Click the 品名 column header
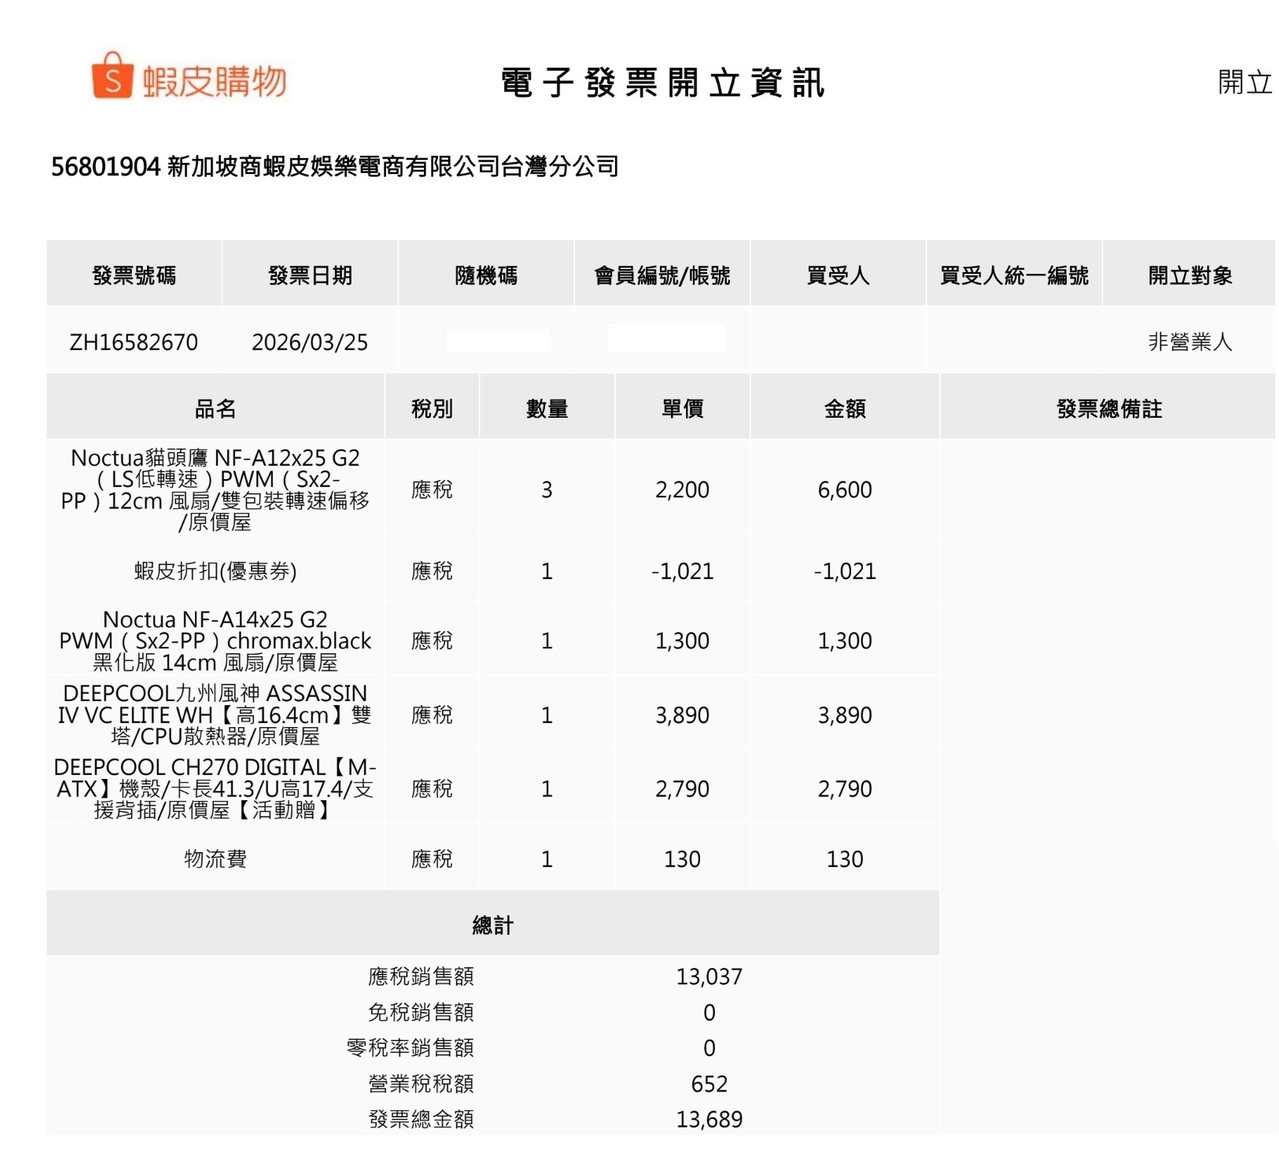 point(215,408)
